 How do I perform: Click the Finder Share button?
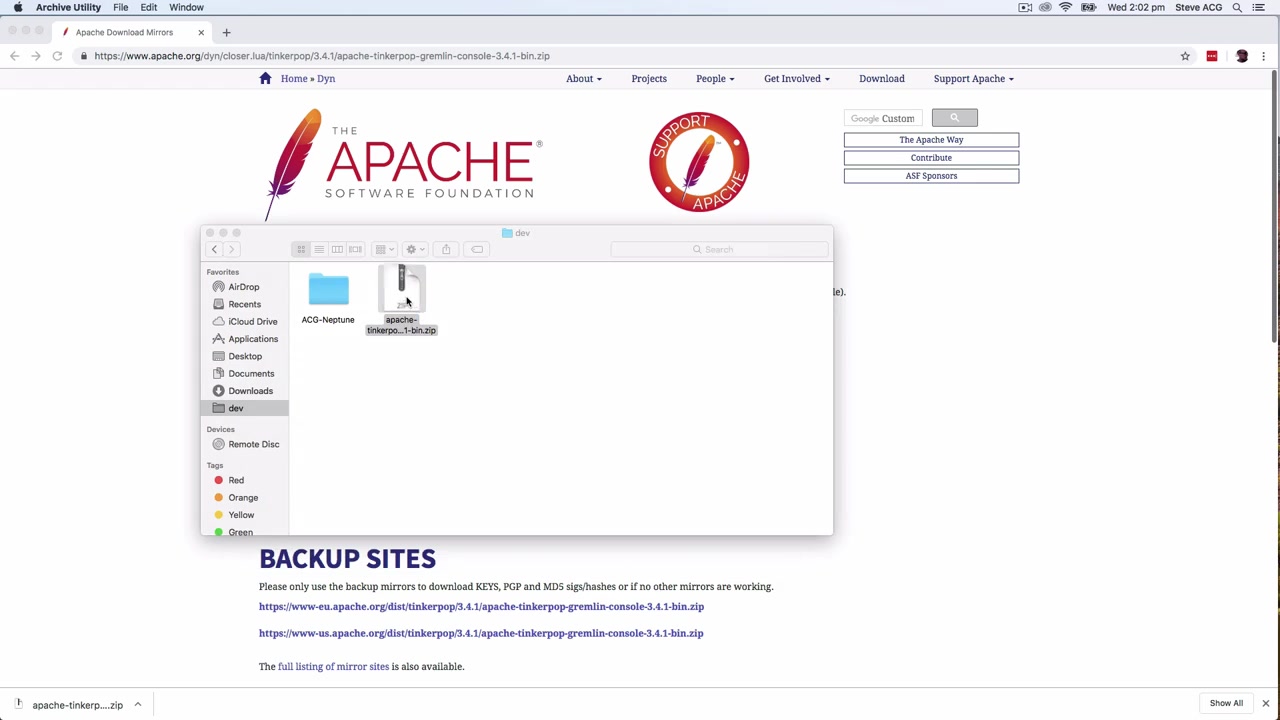tap(446, 249)
